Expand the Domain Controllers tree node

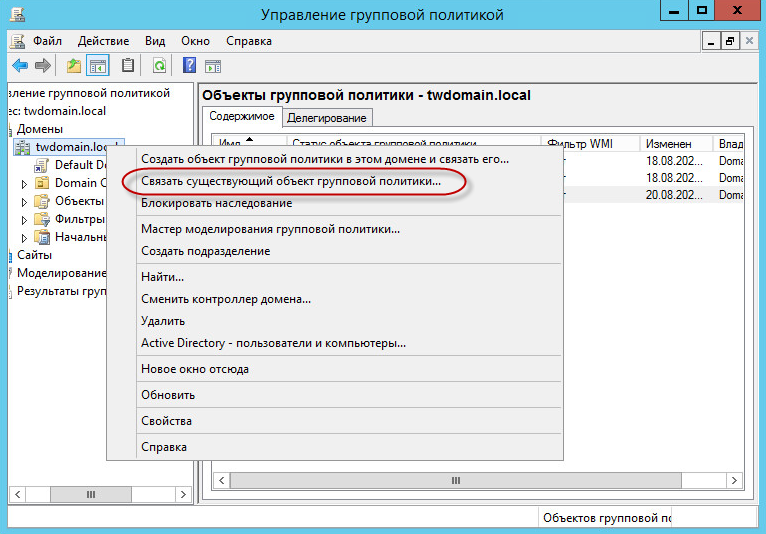(25, 184)
